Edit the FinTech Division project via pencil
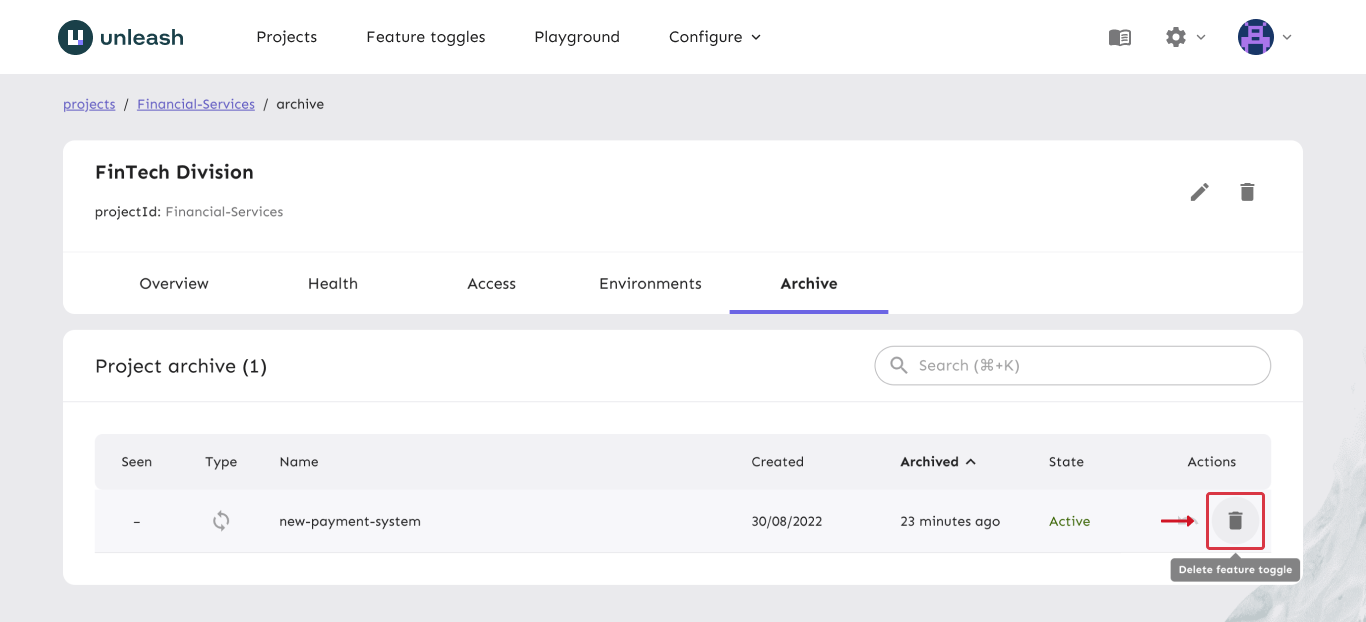1366x622 pixels. coord(1200,192)
